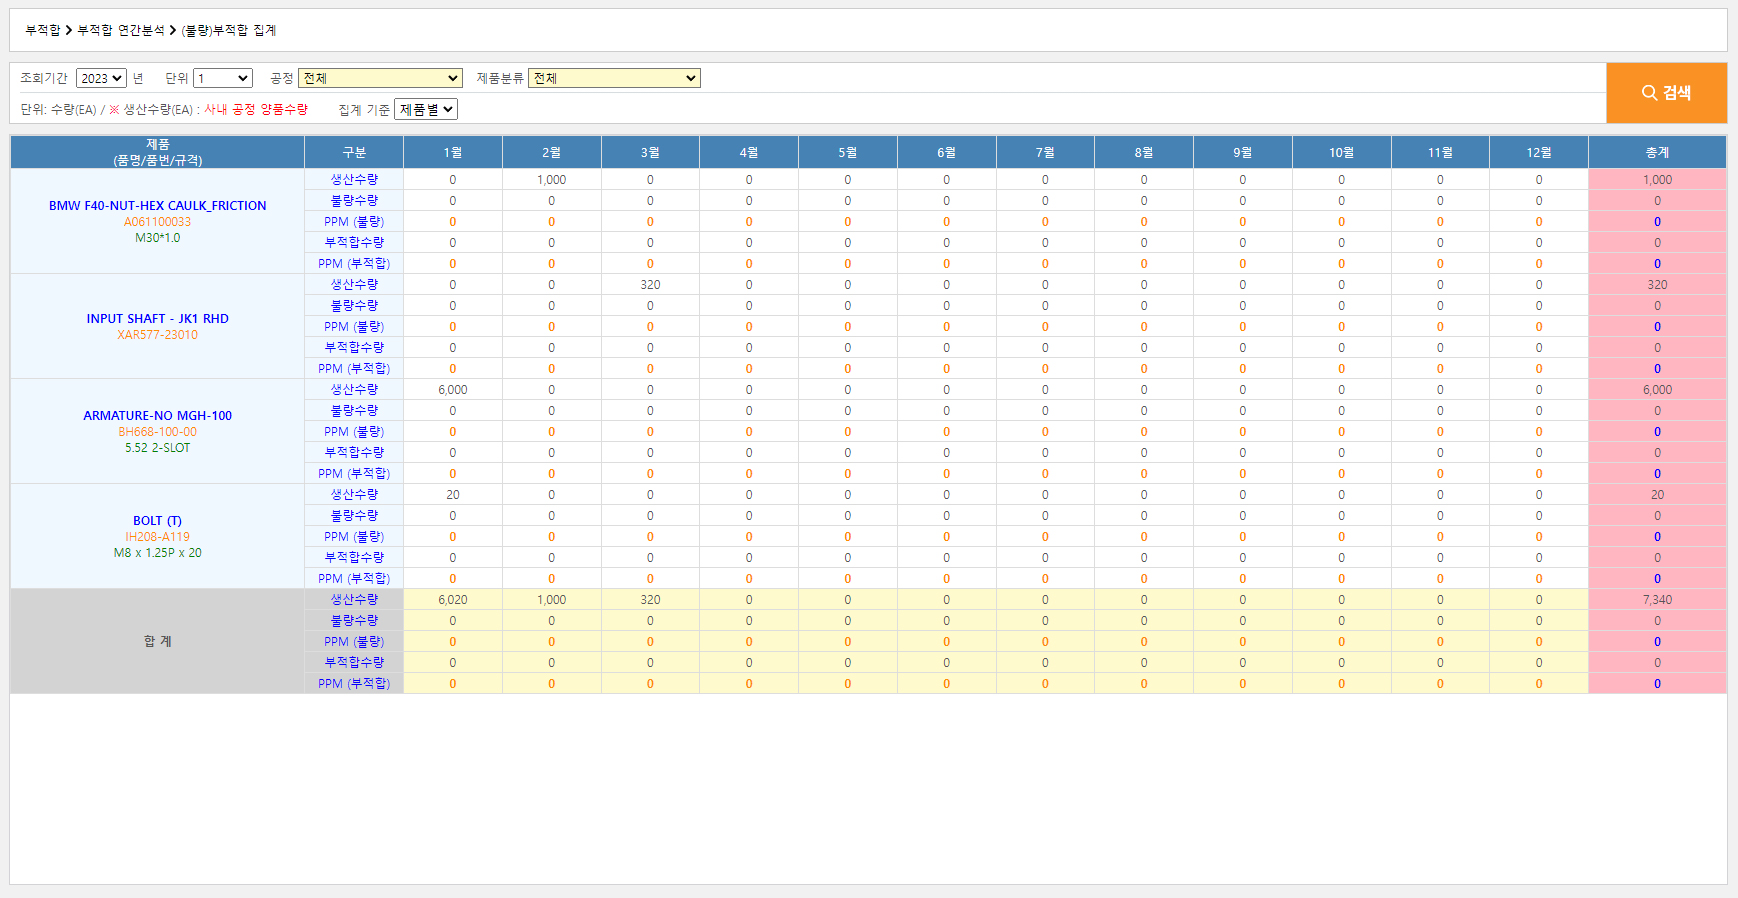Screen dimensions: 1738x898
Task: Open the 집계 기준 dropdown set to 제품별
Action: 426,109
